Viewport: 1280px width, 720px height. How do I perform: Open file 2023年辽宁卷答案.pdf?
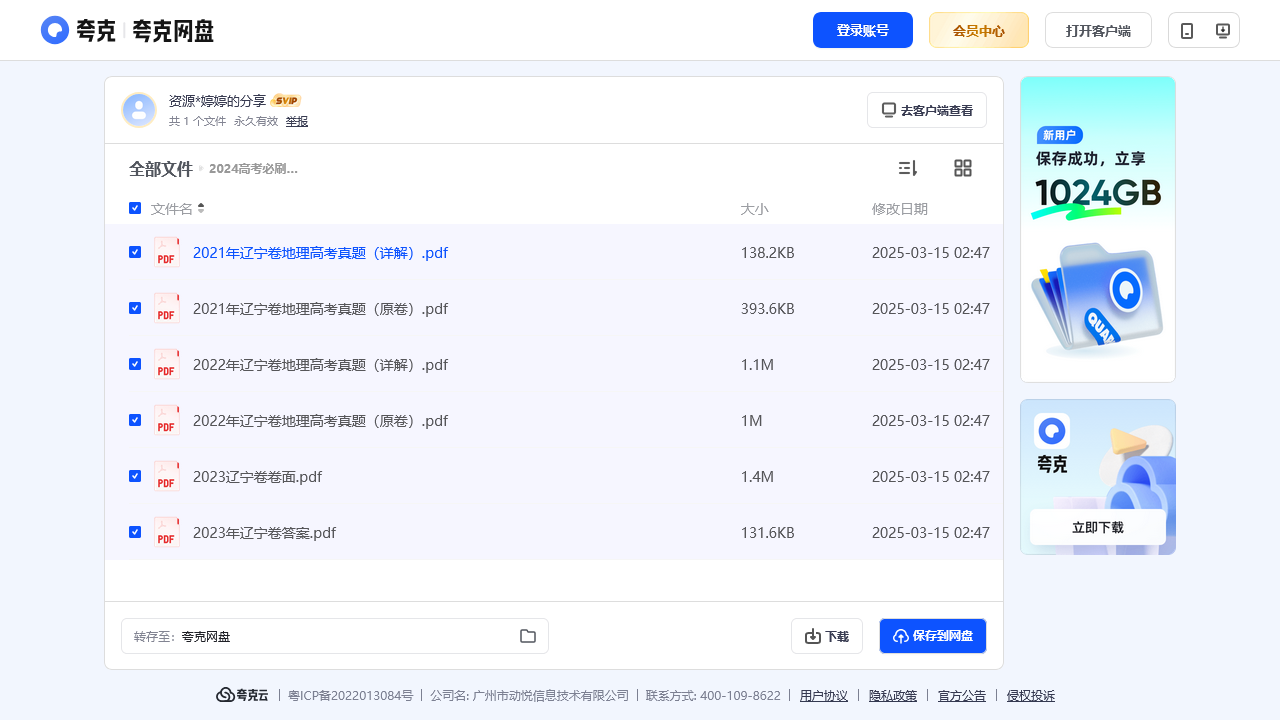264,533
